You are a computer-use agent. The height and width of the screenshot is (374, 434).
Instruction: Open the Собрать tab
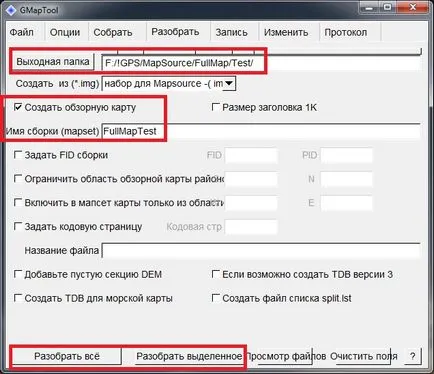point(113,32)
